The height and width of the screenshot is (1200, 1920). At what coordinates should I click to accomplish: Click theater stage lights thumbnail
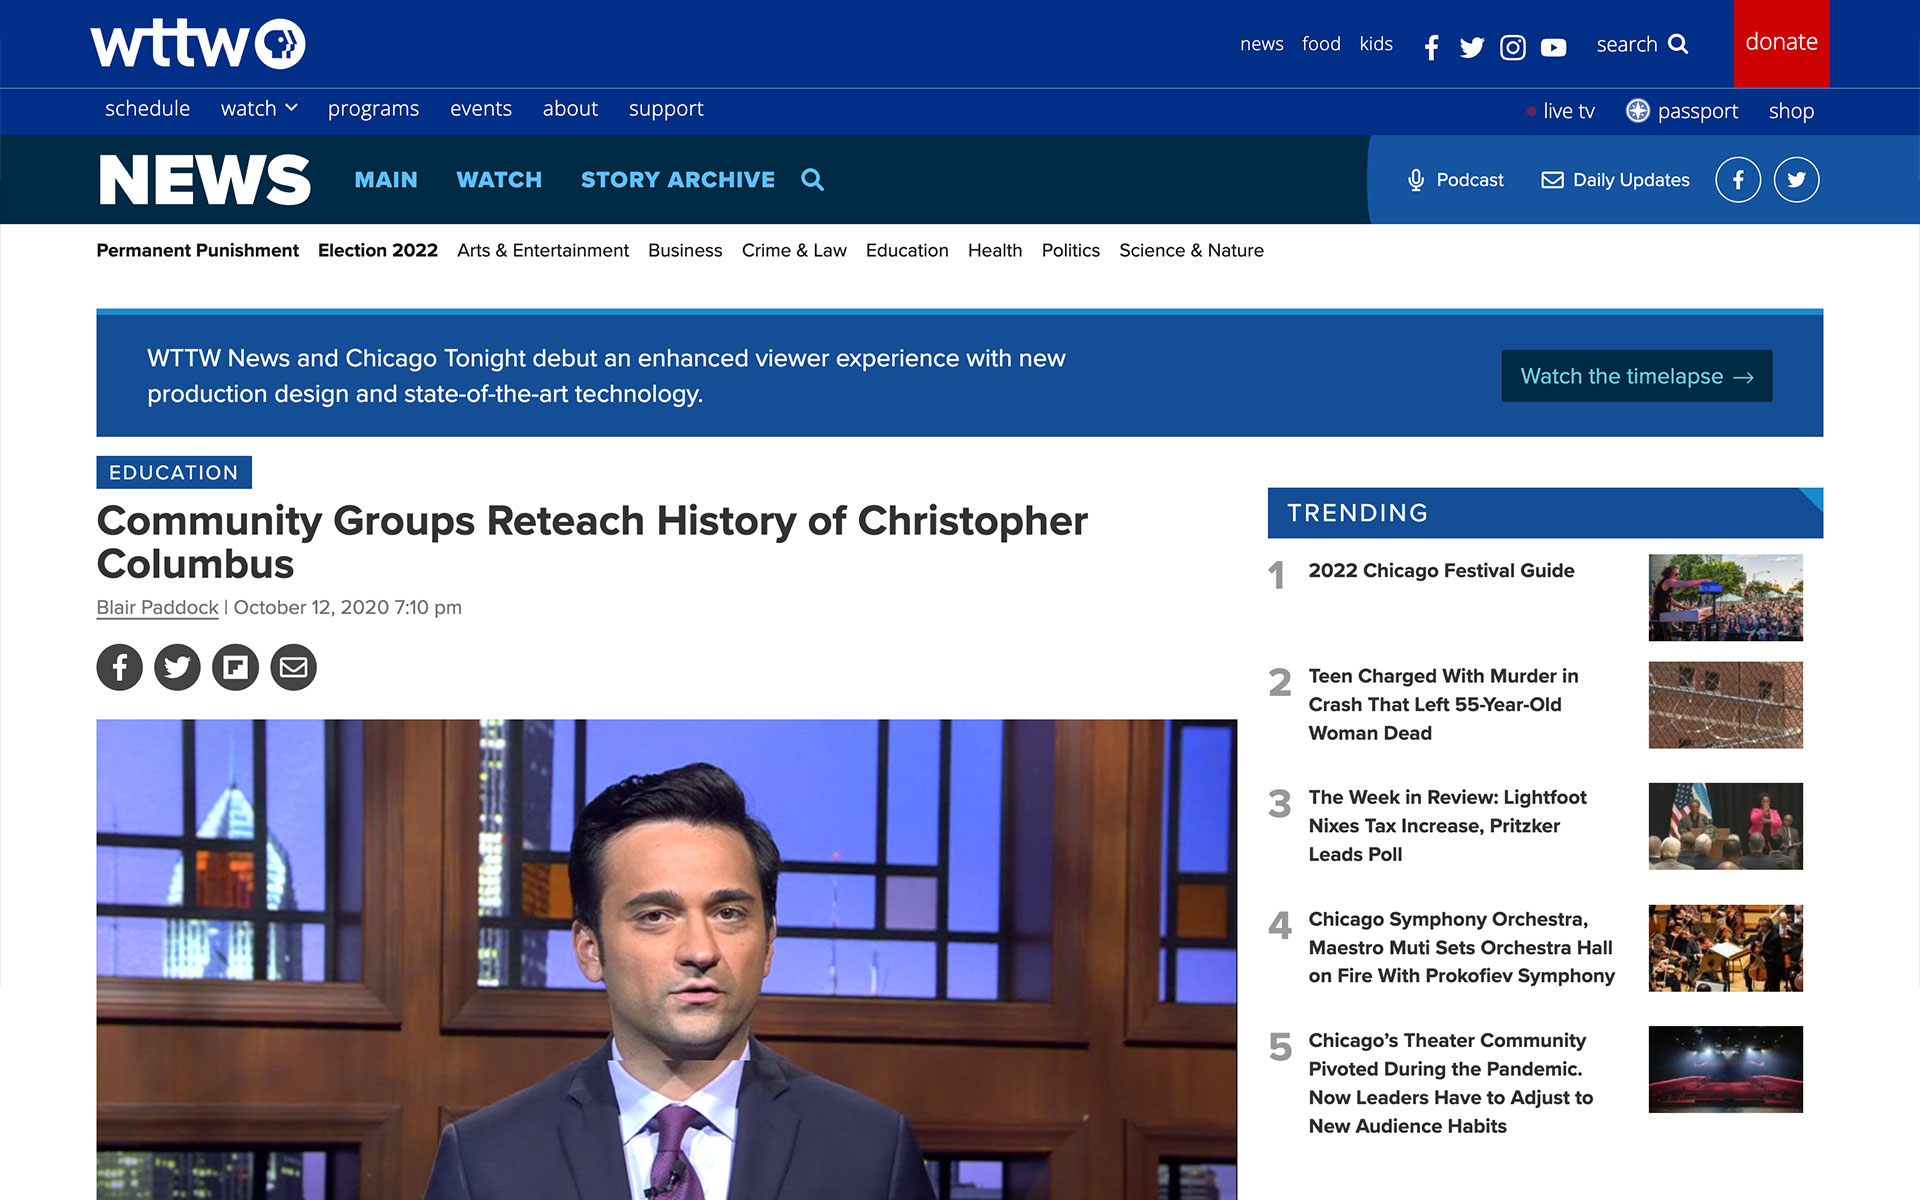(x=1725, y=1069)
